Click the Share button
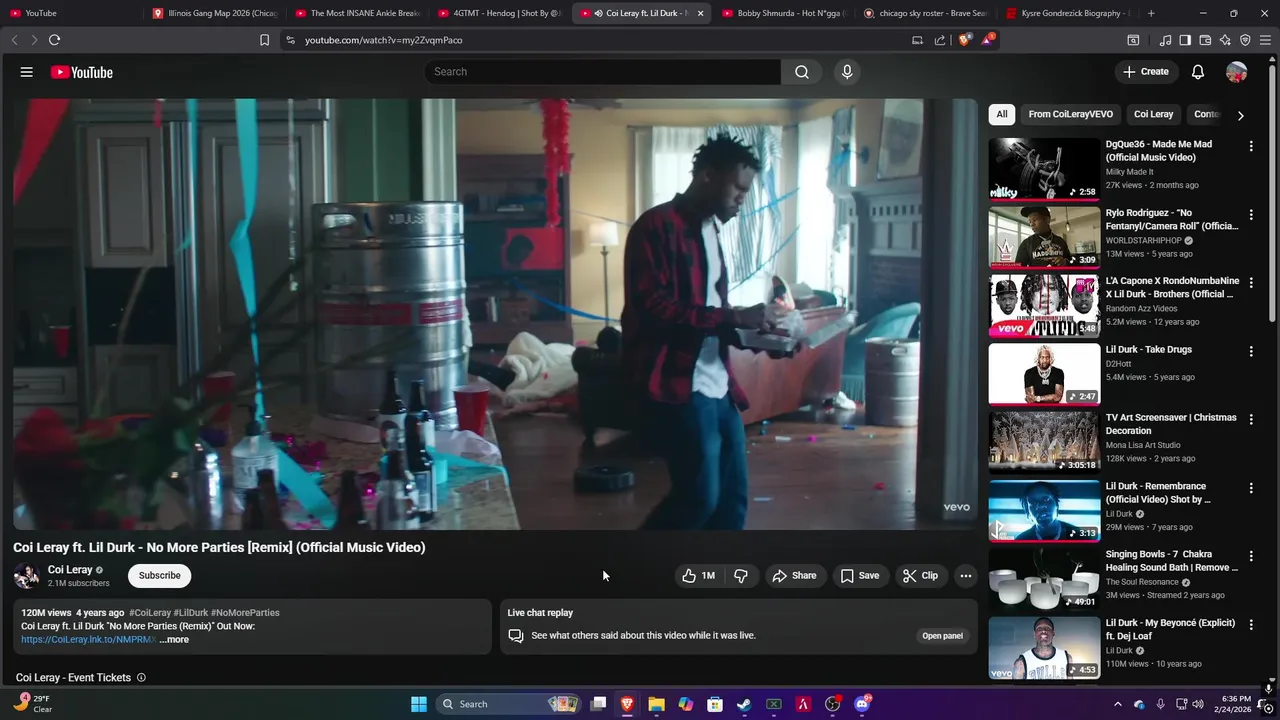The height and width of the screenshot is (720, 1280). coord(794,576)
